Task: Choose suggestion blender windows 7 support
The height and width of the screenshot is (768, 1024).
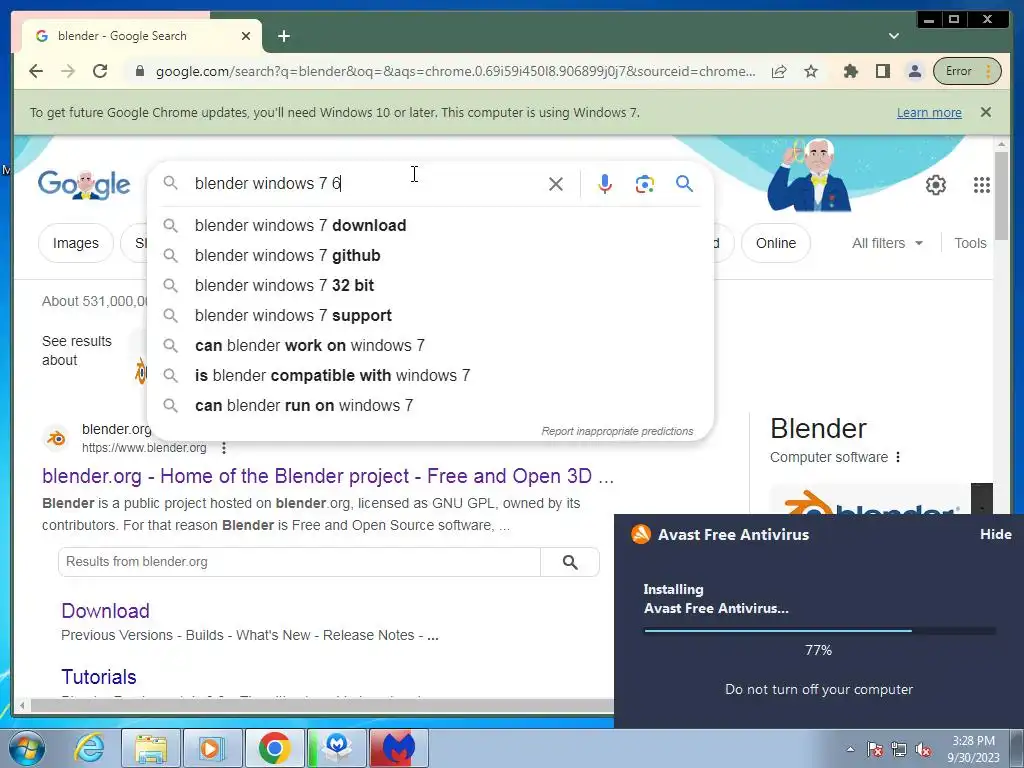Action: pos(431,315)
